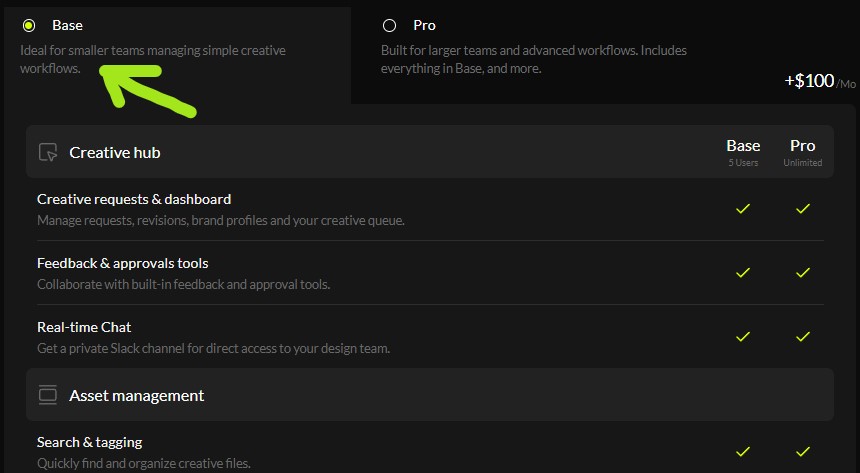The height and width of the screenshot is (473, 860).
Task: Click the +$100/Mo price label
Action: tap(819, 82)
